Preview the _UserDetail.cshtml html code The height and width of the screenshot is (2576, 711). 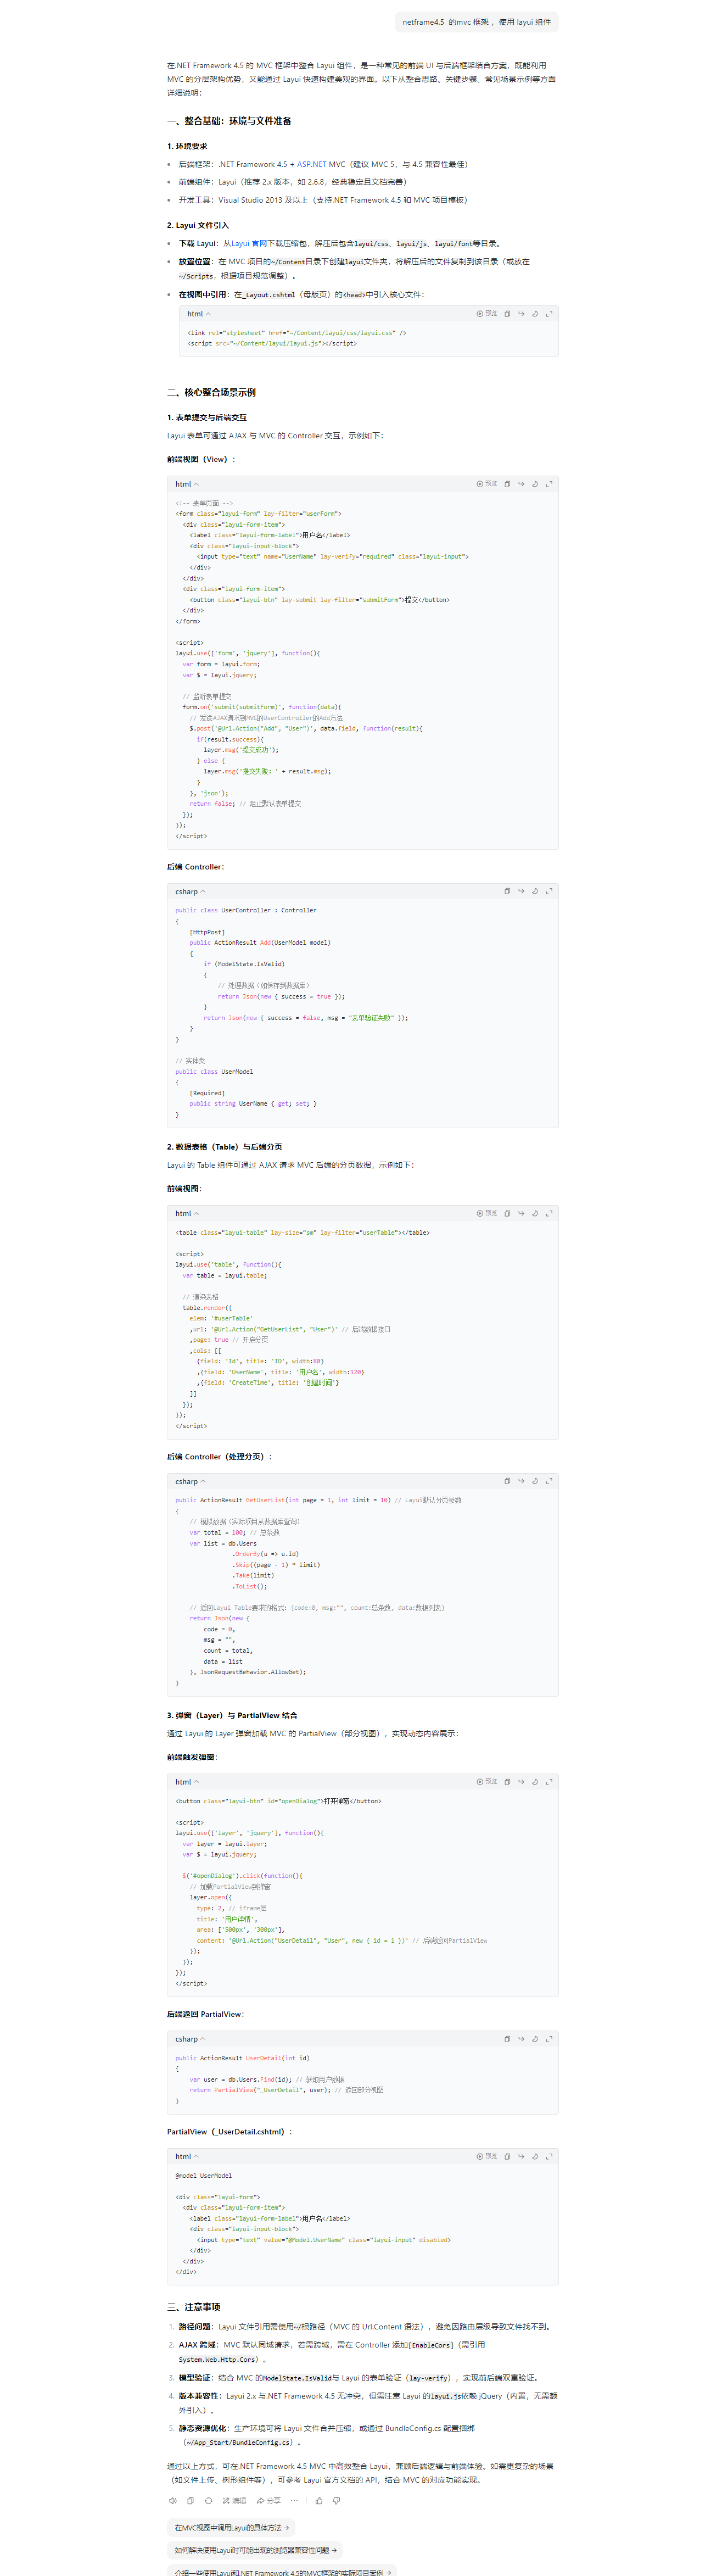(487, 2156)
